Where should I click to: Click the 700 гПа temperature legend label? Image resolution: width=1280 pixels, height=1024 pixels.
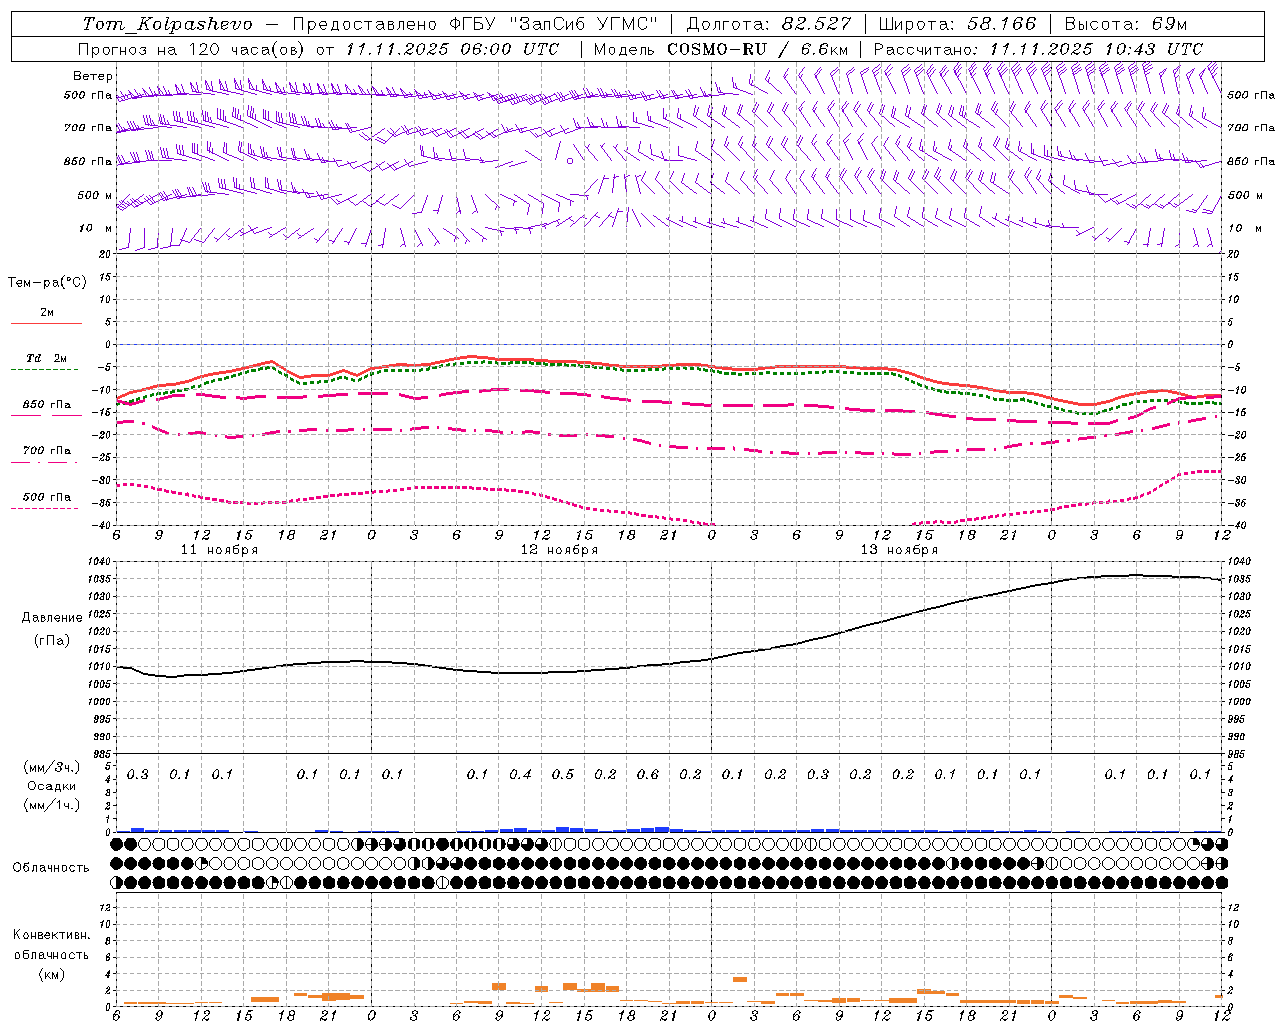(x=47, y=451)
